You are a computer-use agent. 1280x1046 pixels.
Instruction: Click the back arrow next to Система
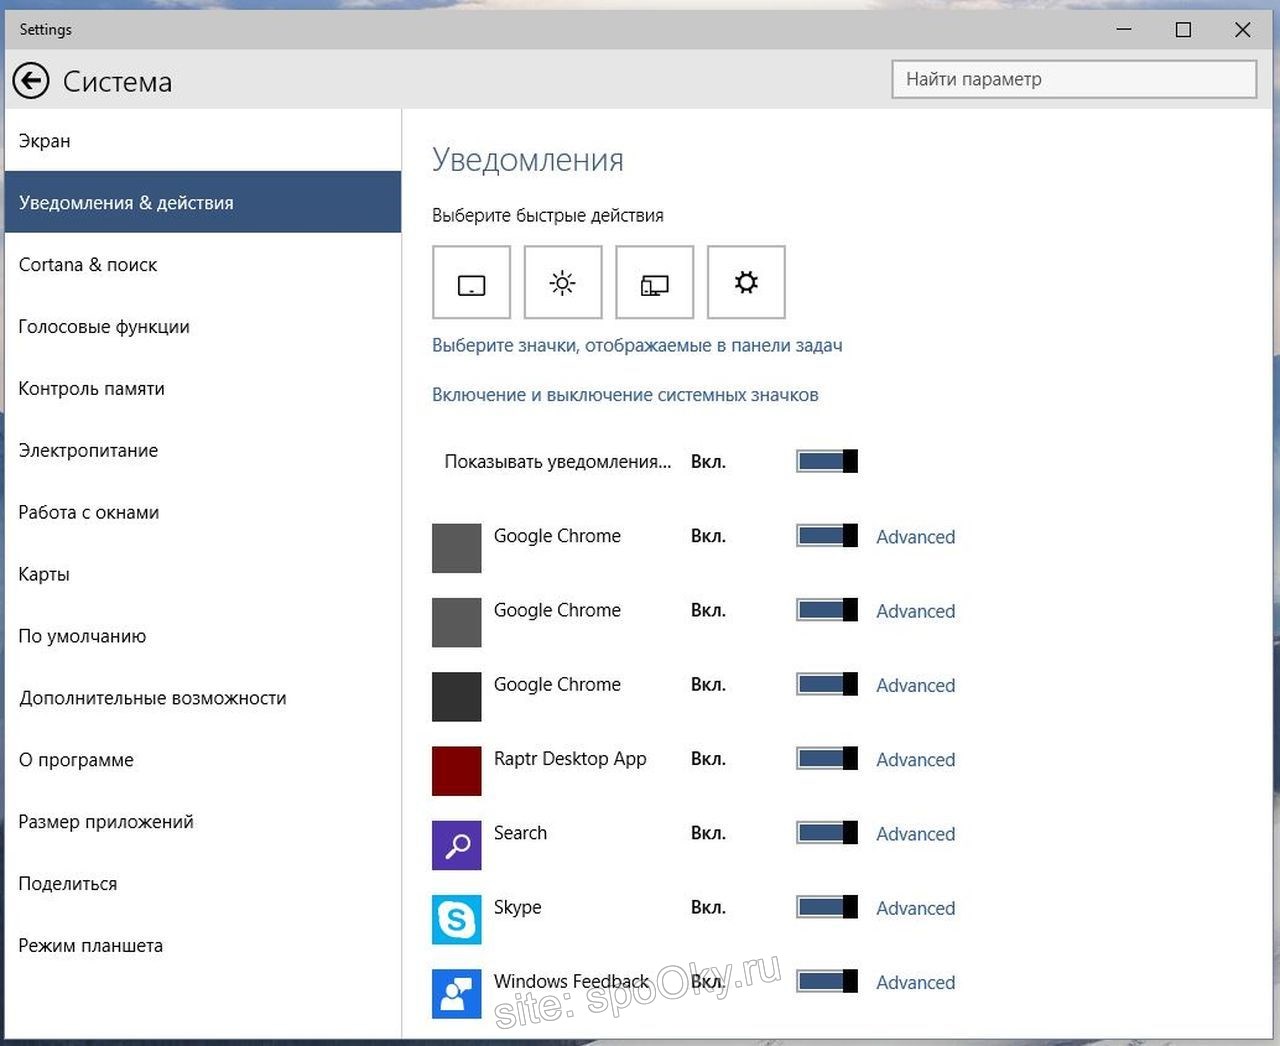coord(31,81)
